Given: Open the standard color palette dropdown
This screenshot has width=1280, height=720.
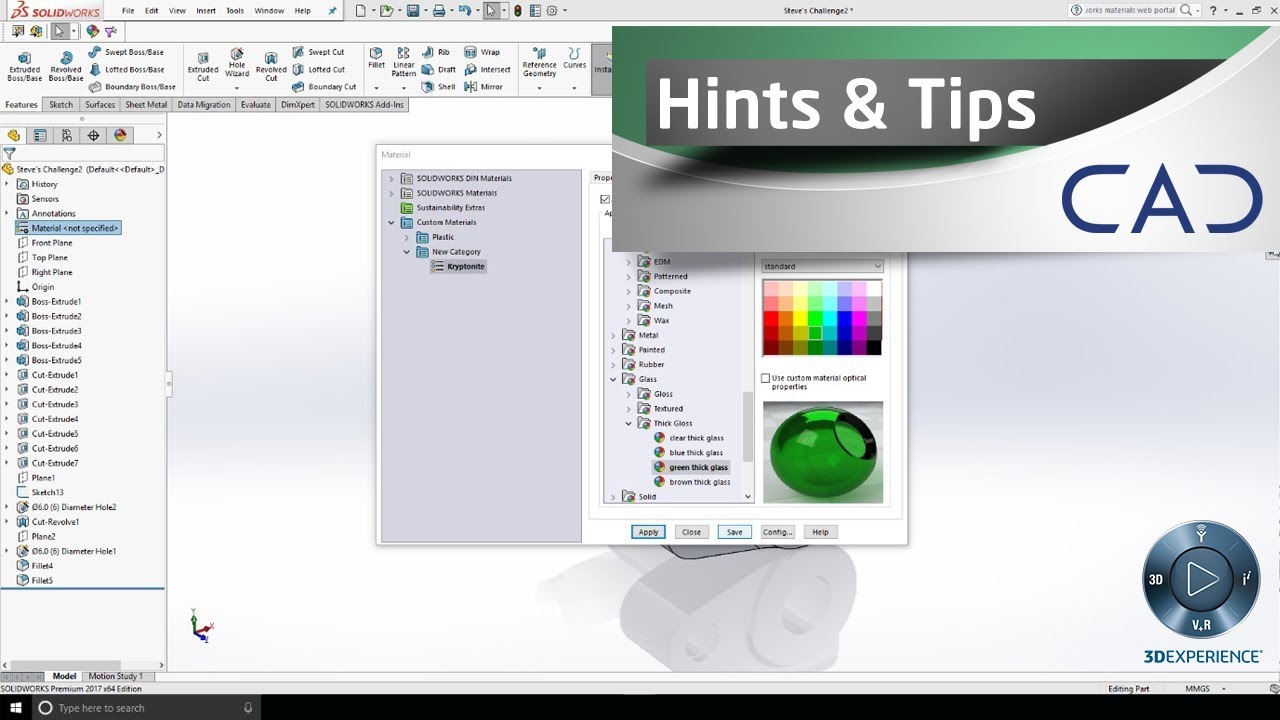Looking at the screenshot, I should (822, 266).
